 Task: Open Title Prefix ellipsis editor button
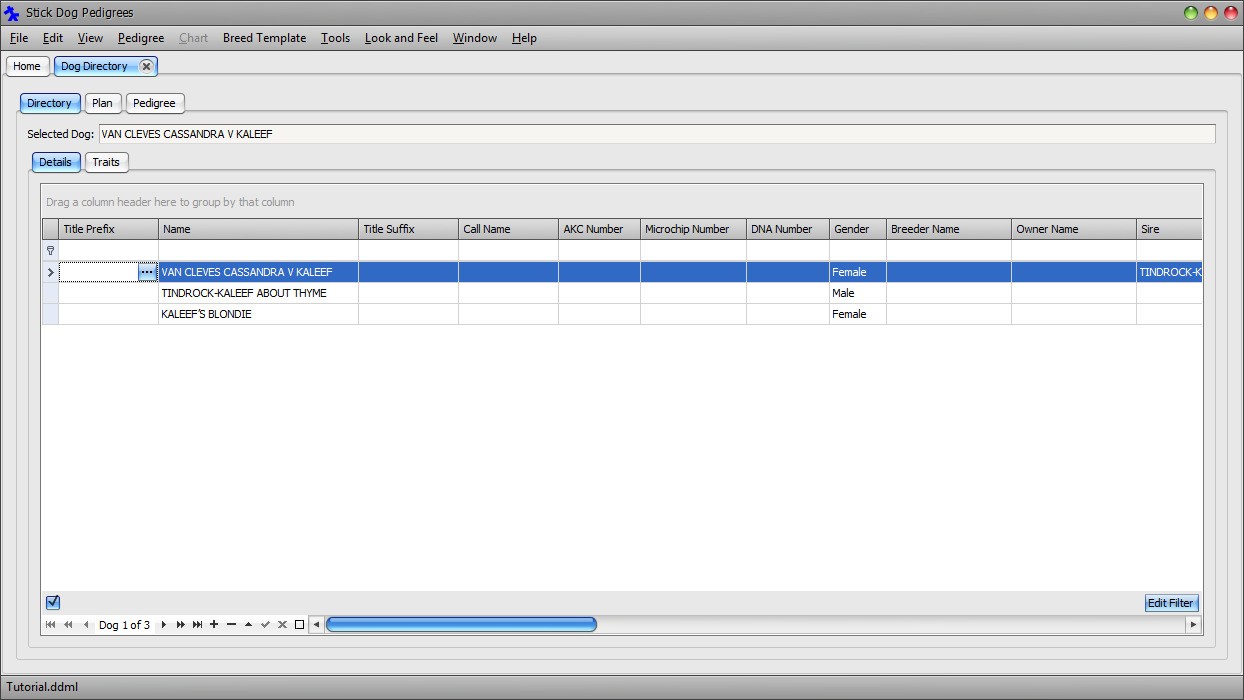tap(147, 272)
